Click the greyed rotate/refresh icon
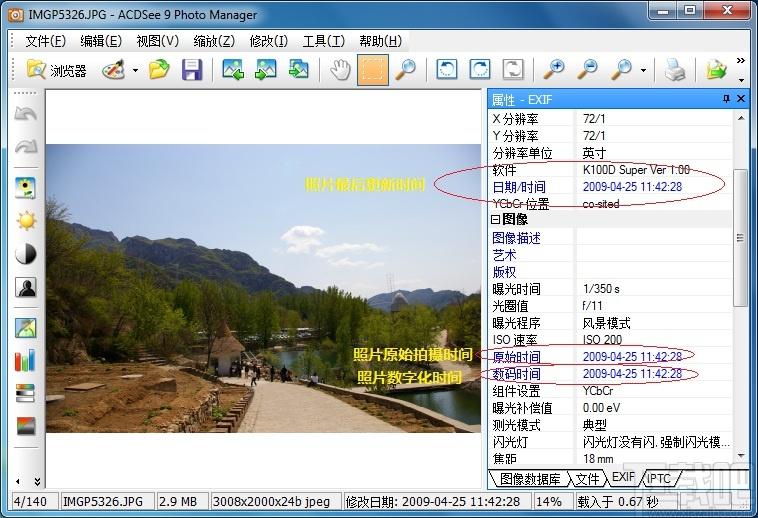 (x=513, y=71)
